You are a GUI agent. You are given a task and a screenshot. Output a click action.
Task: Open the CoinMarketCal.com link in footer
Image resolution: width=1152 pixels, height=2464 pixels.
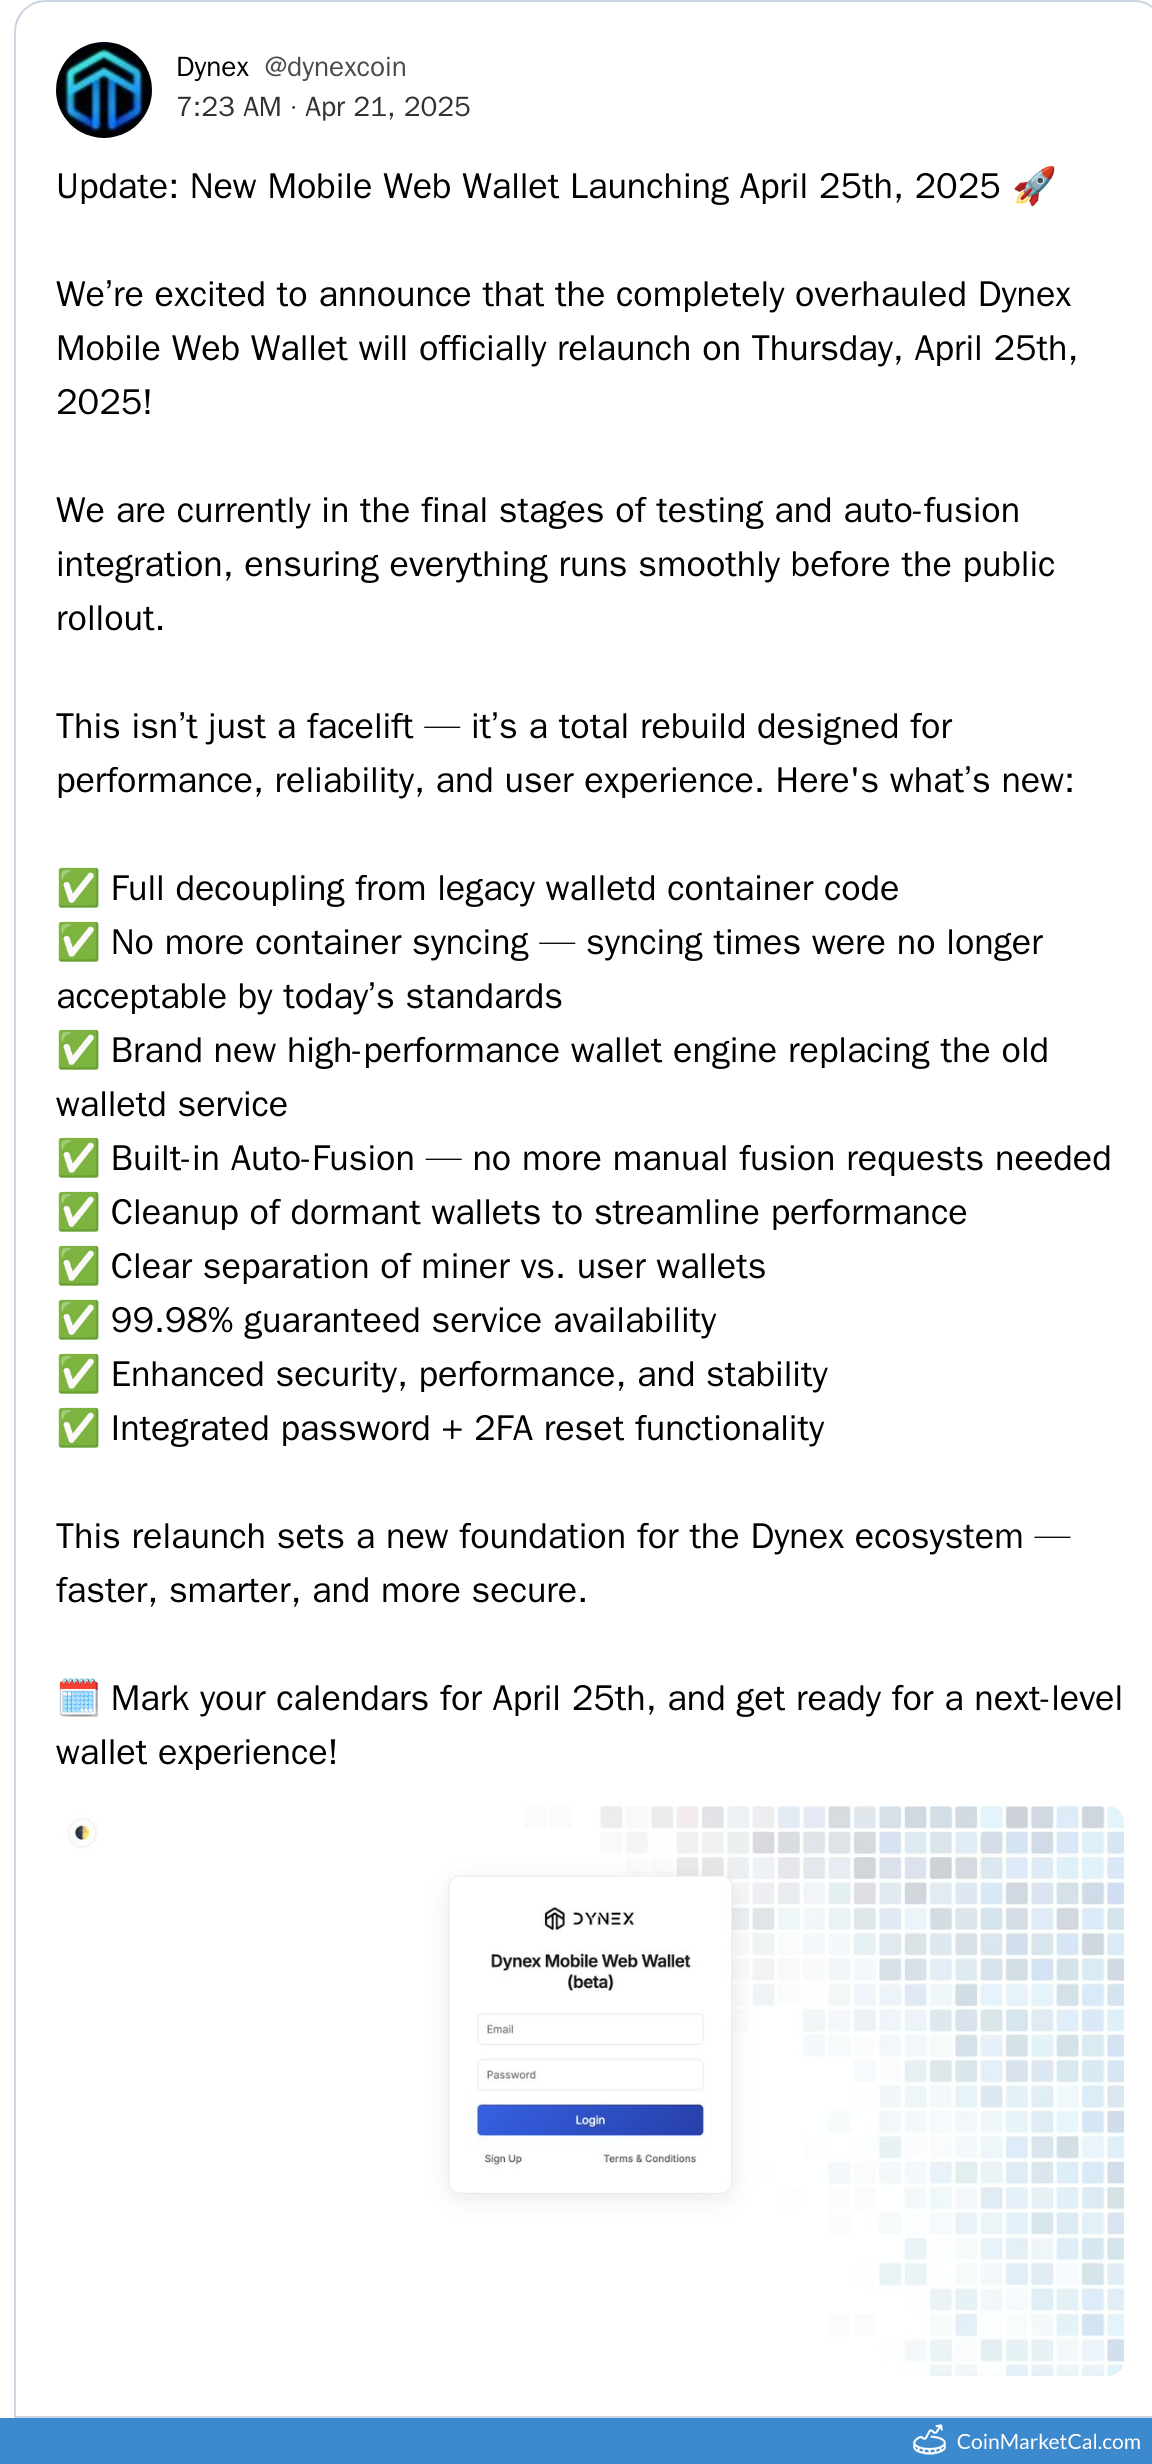(1048, 2441)
